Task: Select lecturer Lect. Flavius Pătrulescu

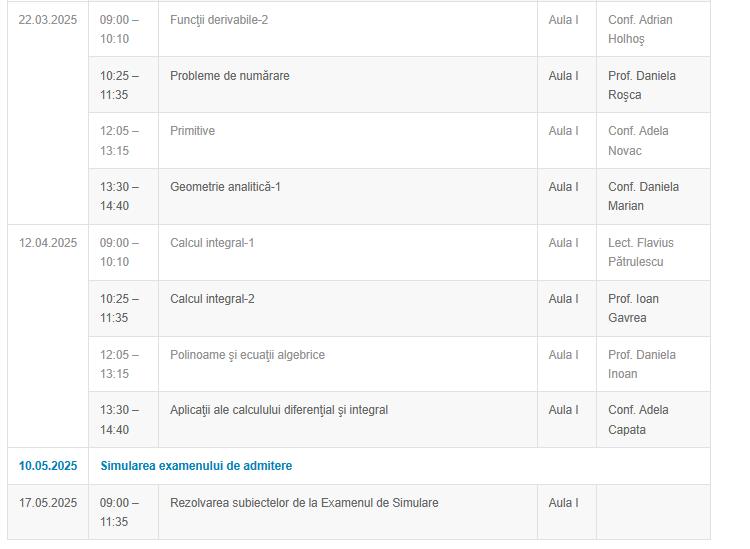Action: (641, 252)
